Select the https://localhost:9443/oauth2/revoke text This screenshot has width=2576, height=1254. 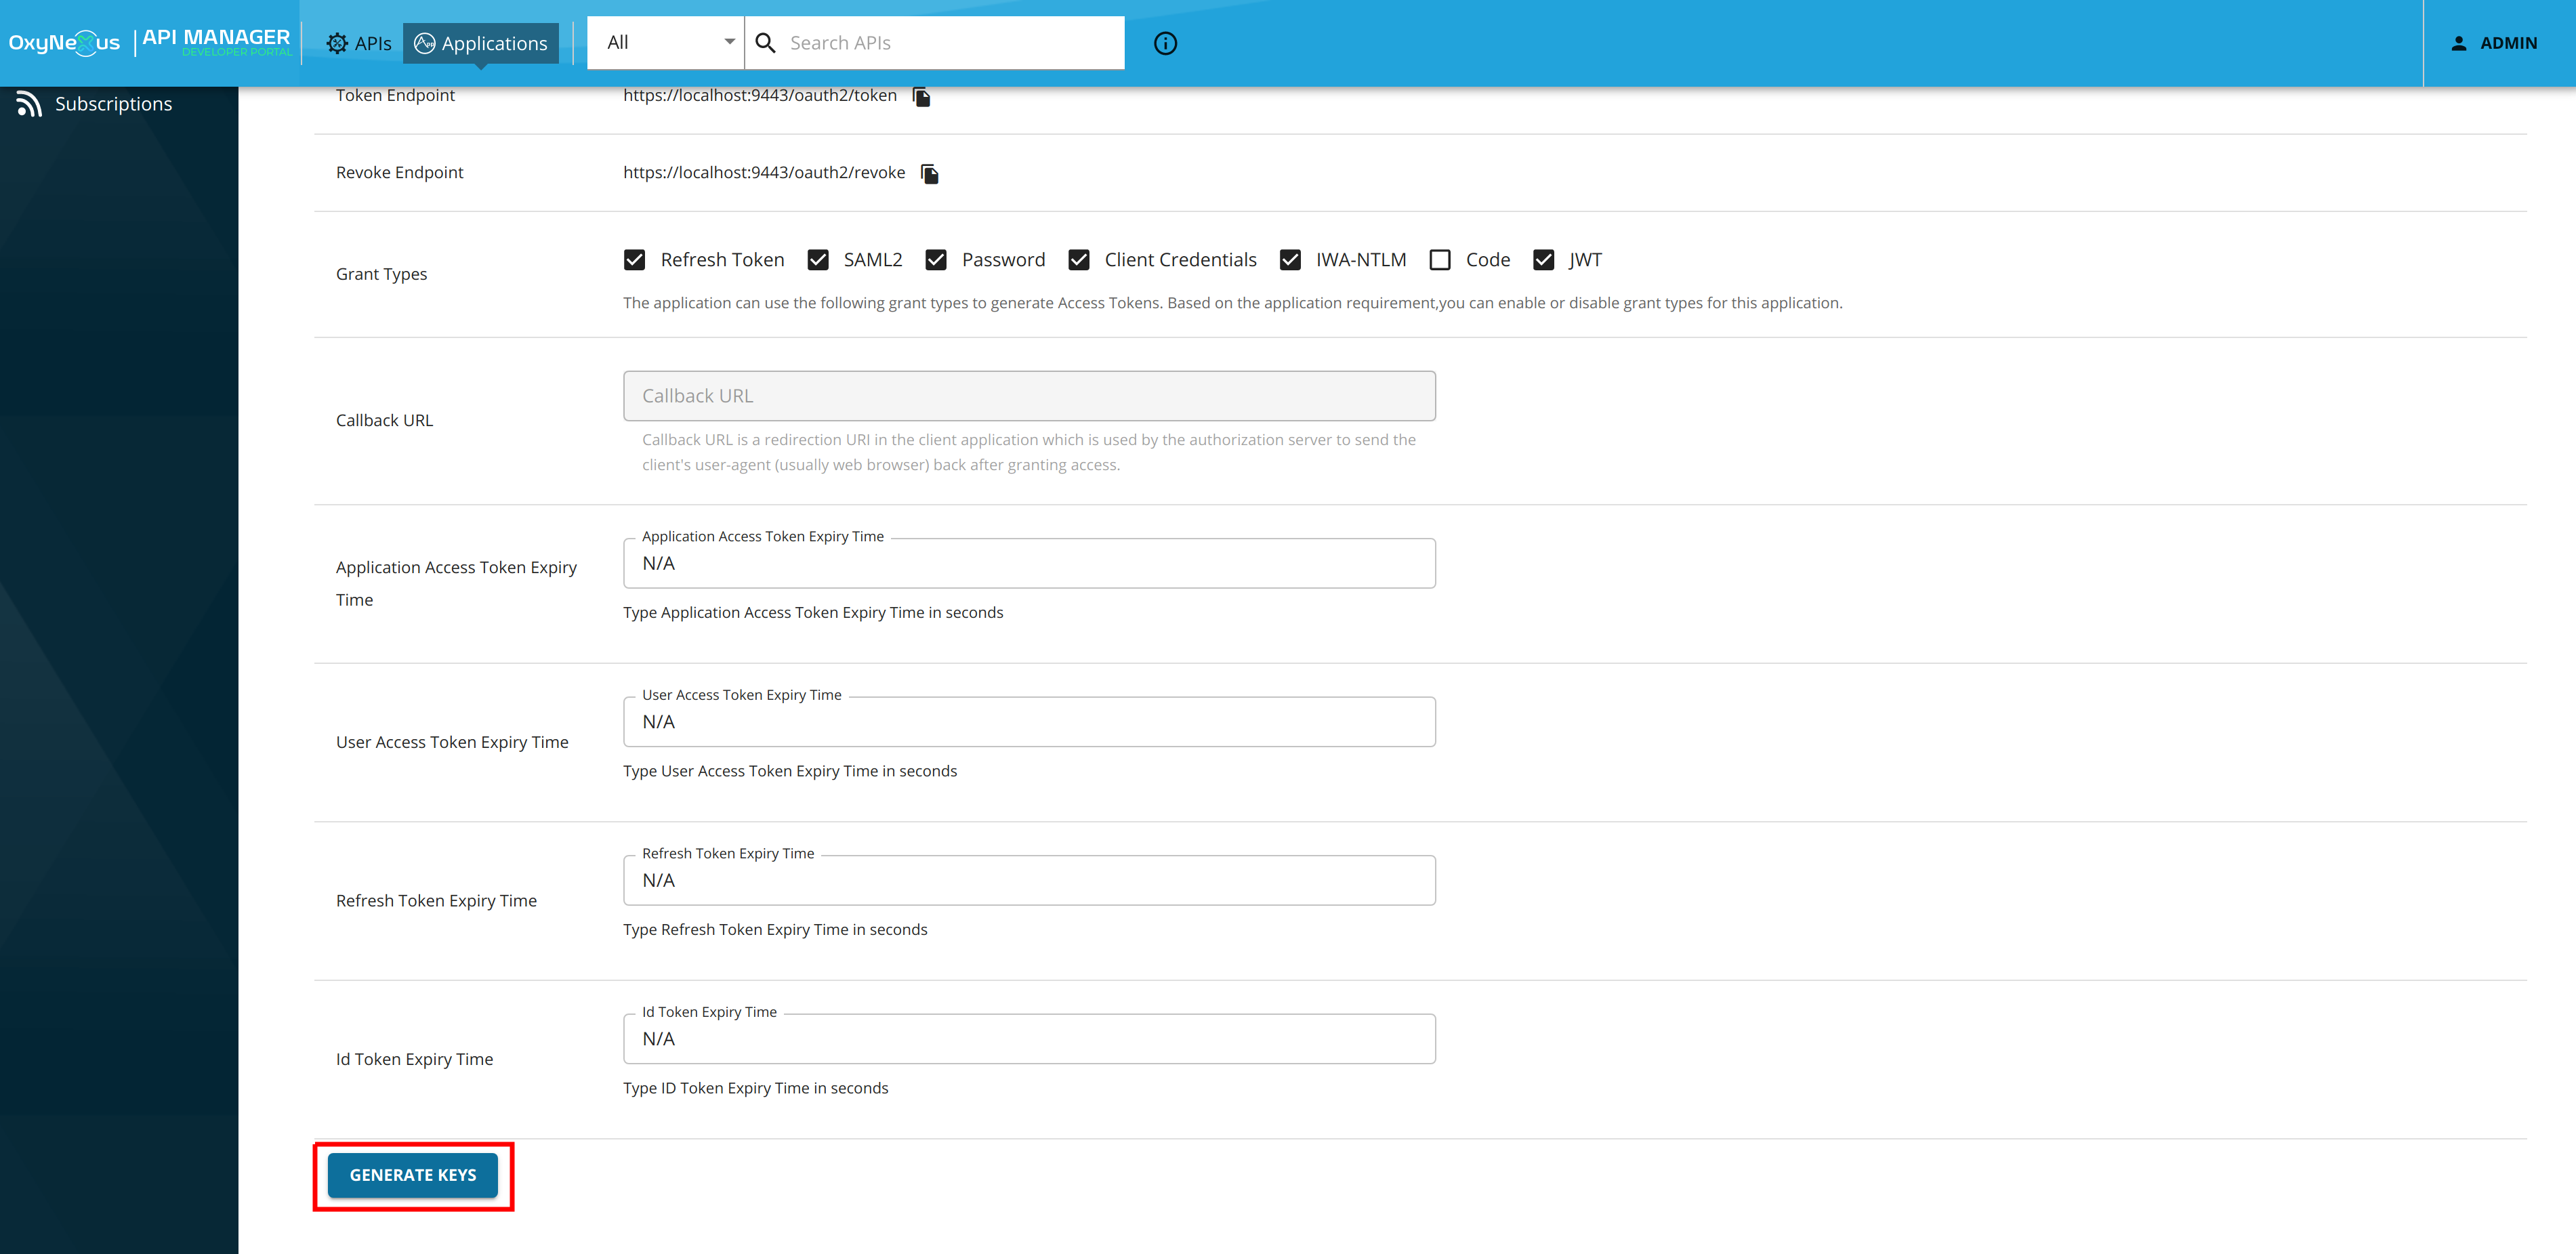[x=764, y=172]
